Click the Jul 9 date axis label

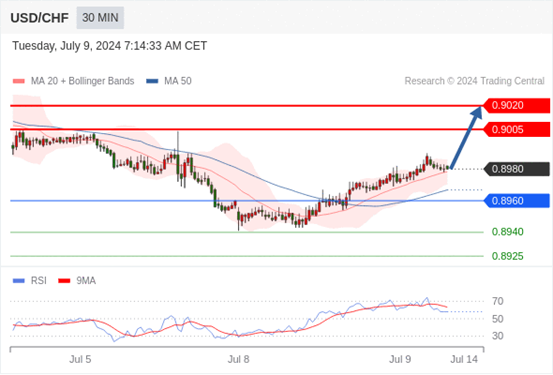click(x=400, y=359)
